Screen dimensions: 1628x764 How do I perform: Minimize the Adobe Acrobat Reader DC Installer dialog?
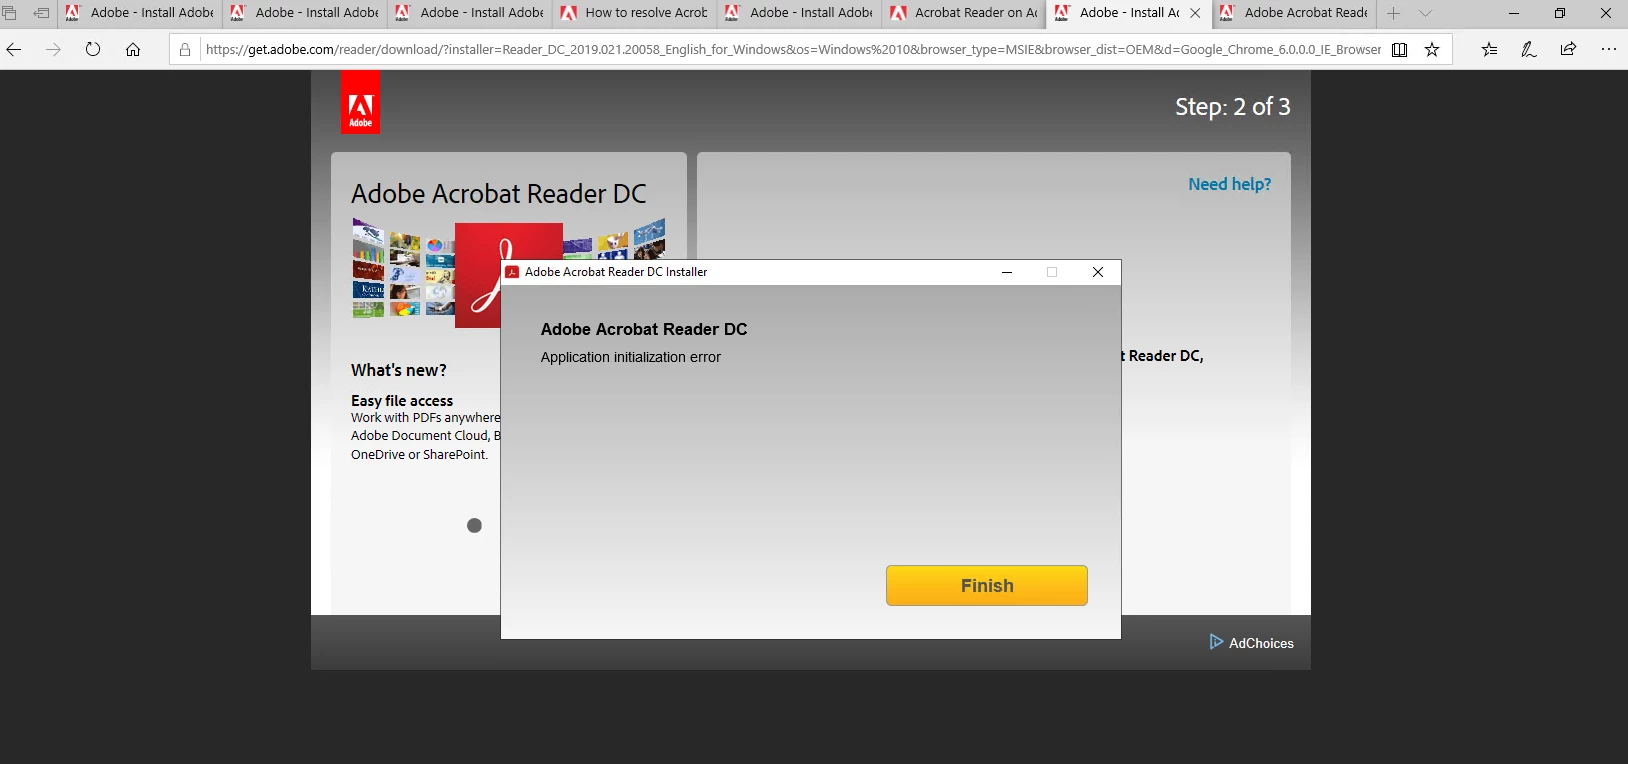pos(1007,272)
